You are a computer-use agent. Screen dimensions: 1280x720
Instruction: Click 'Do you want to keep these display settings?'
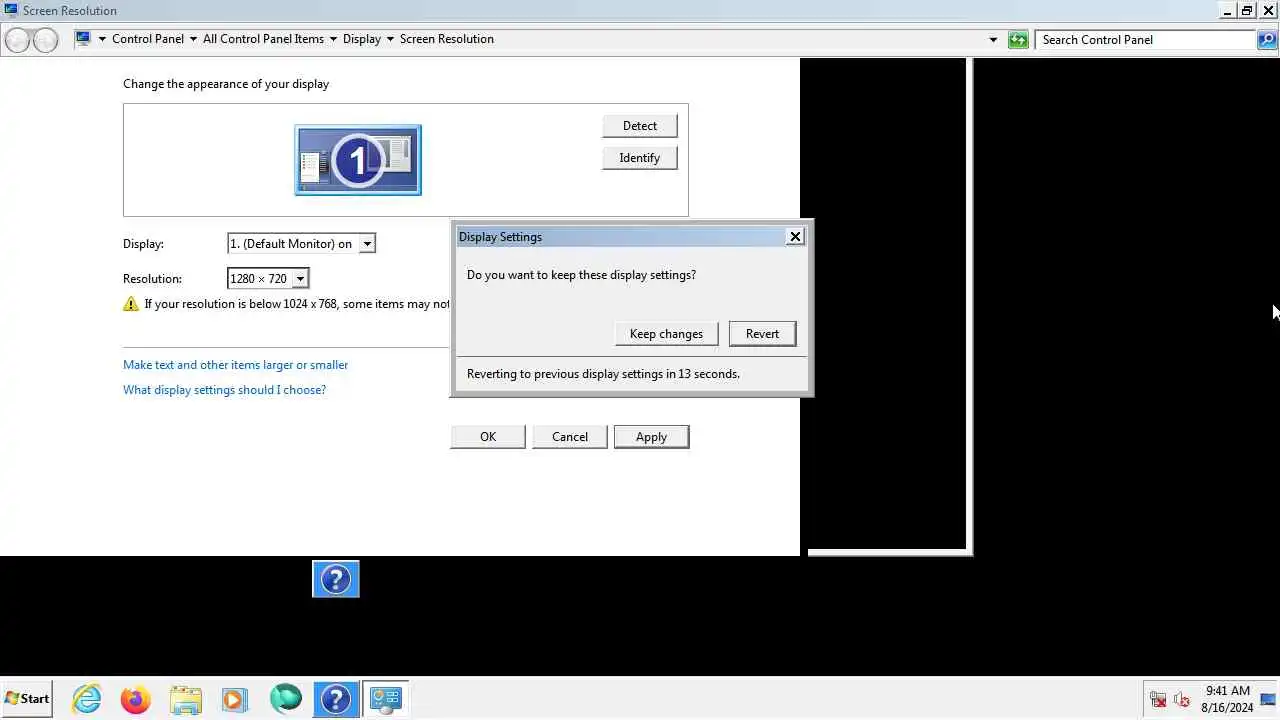(x=581, y=275)
